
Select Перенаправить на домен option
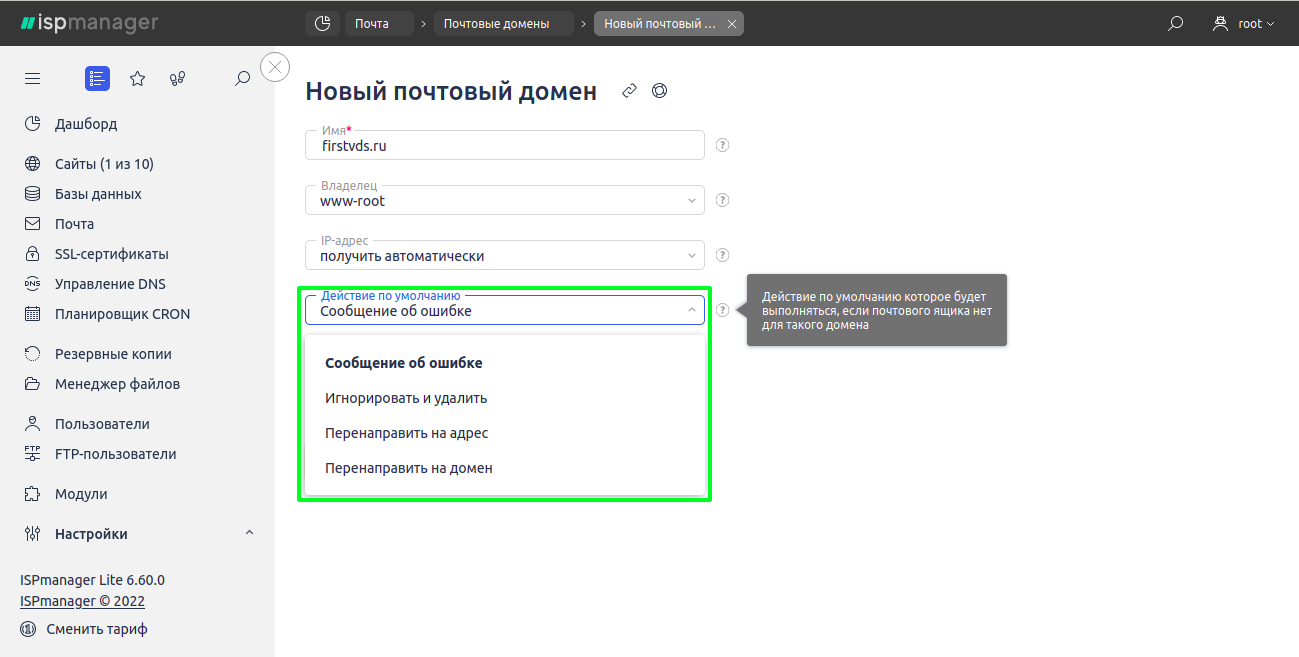[505, 468]
